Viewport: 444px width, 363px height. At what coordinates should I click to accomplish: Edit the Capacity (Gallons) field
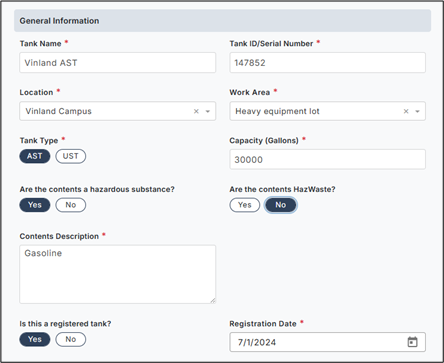point(327,159)
